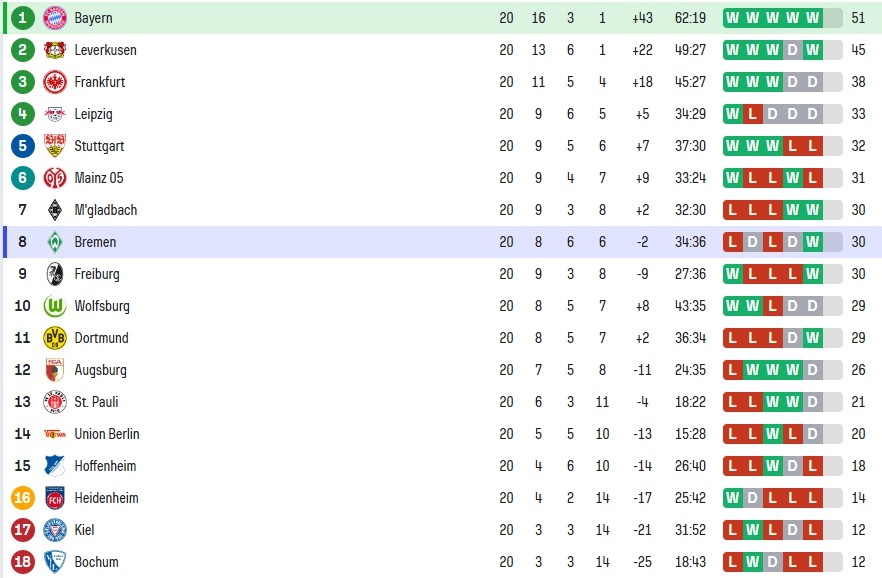Click the Freiburg team name
The height and width of the screenshot is (578, 882).
[97, 274]
